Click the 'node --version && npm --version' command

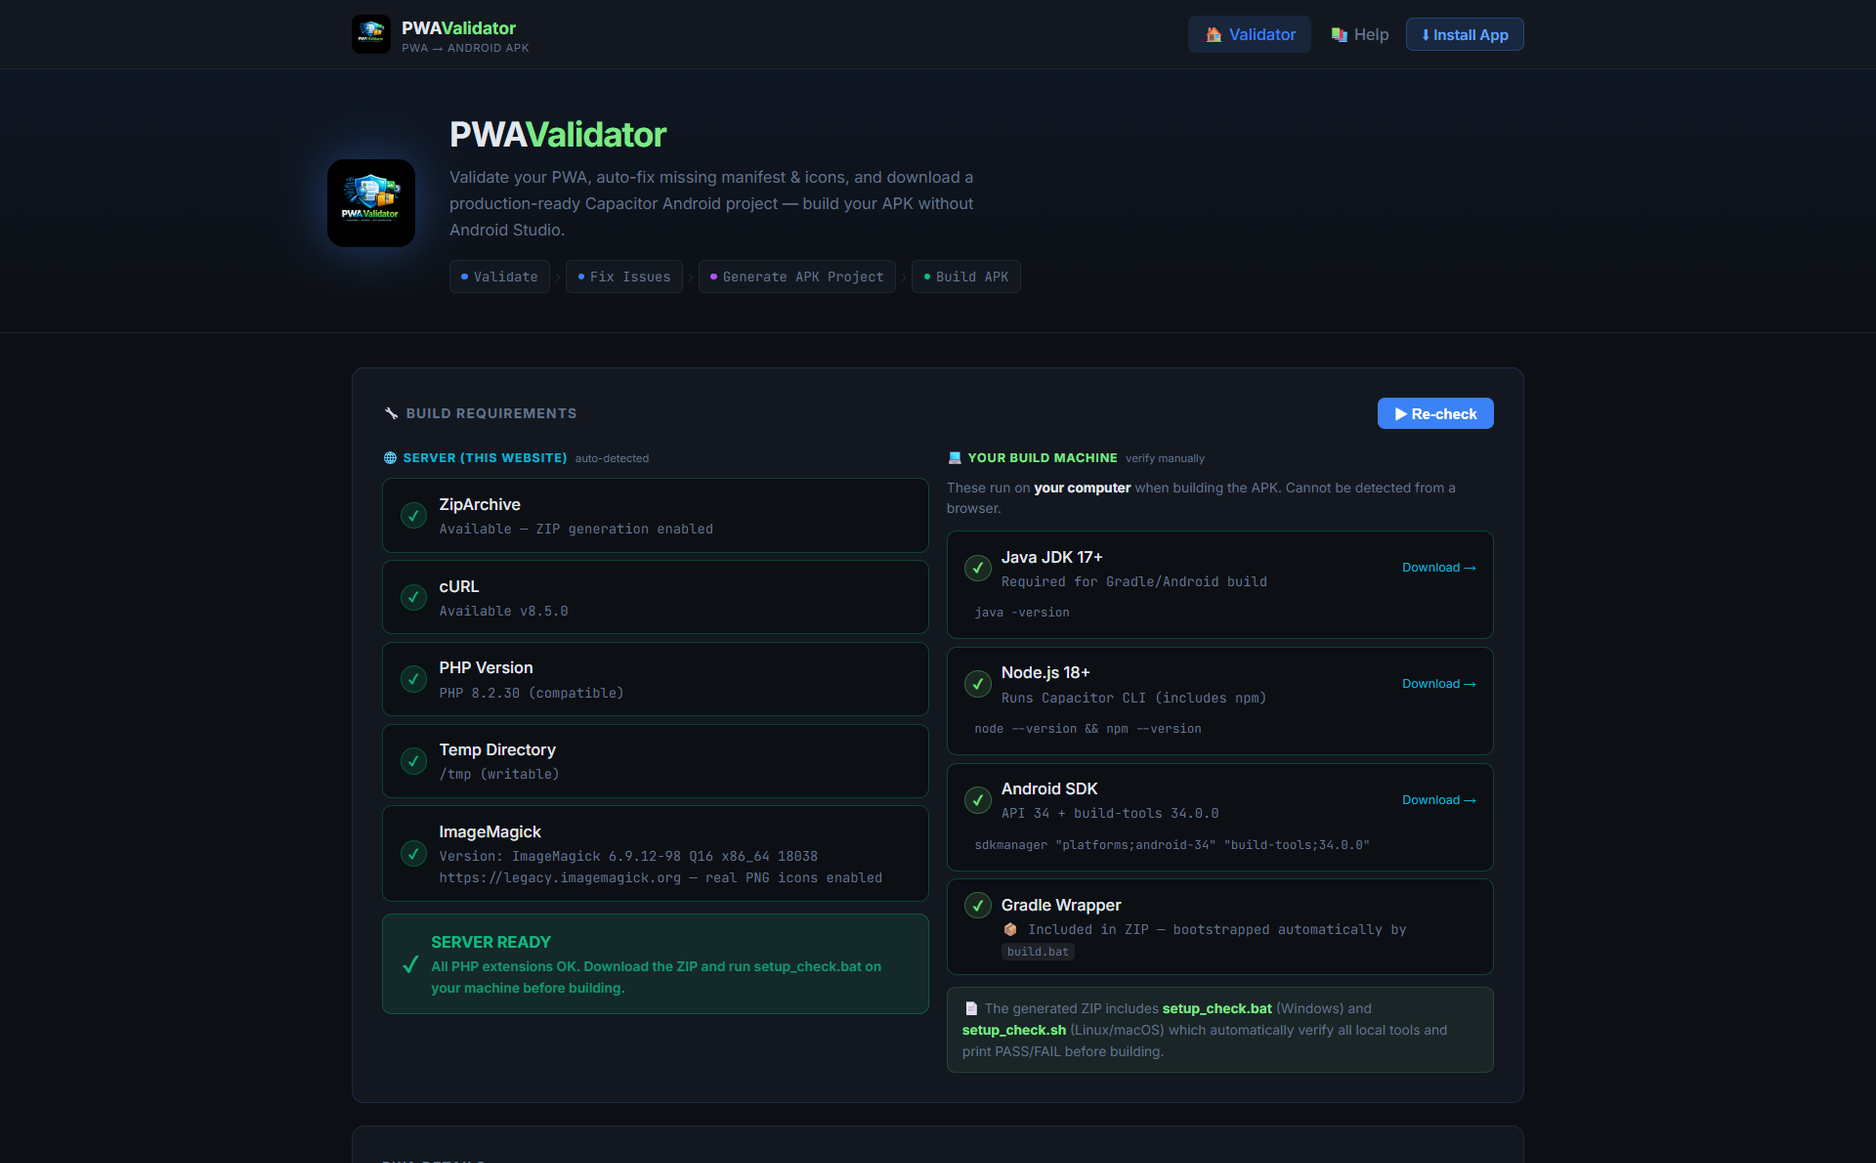1087,729
